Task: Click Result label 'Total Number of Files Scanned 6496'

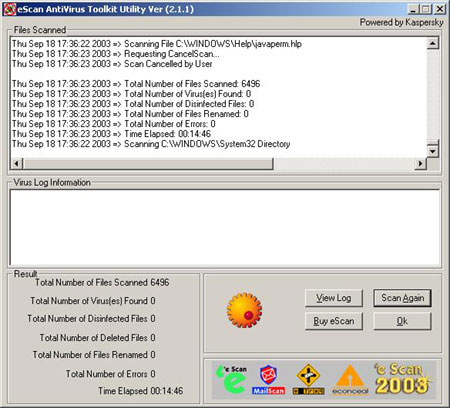Action: [102, 282]
